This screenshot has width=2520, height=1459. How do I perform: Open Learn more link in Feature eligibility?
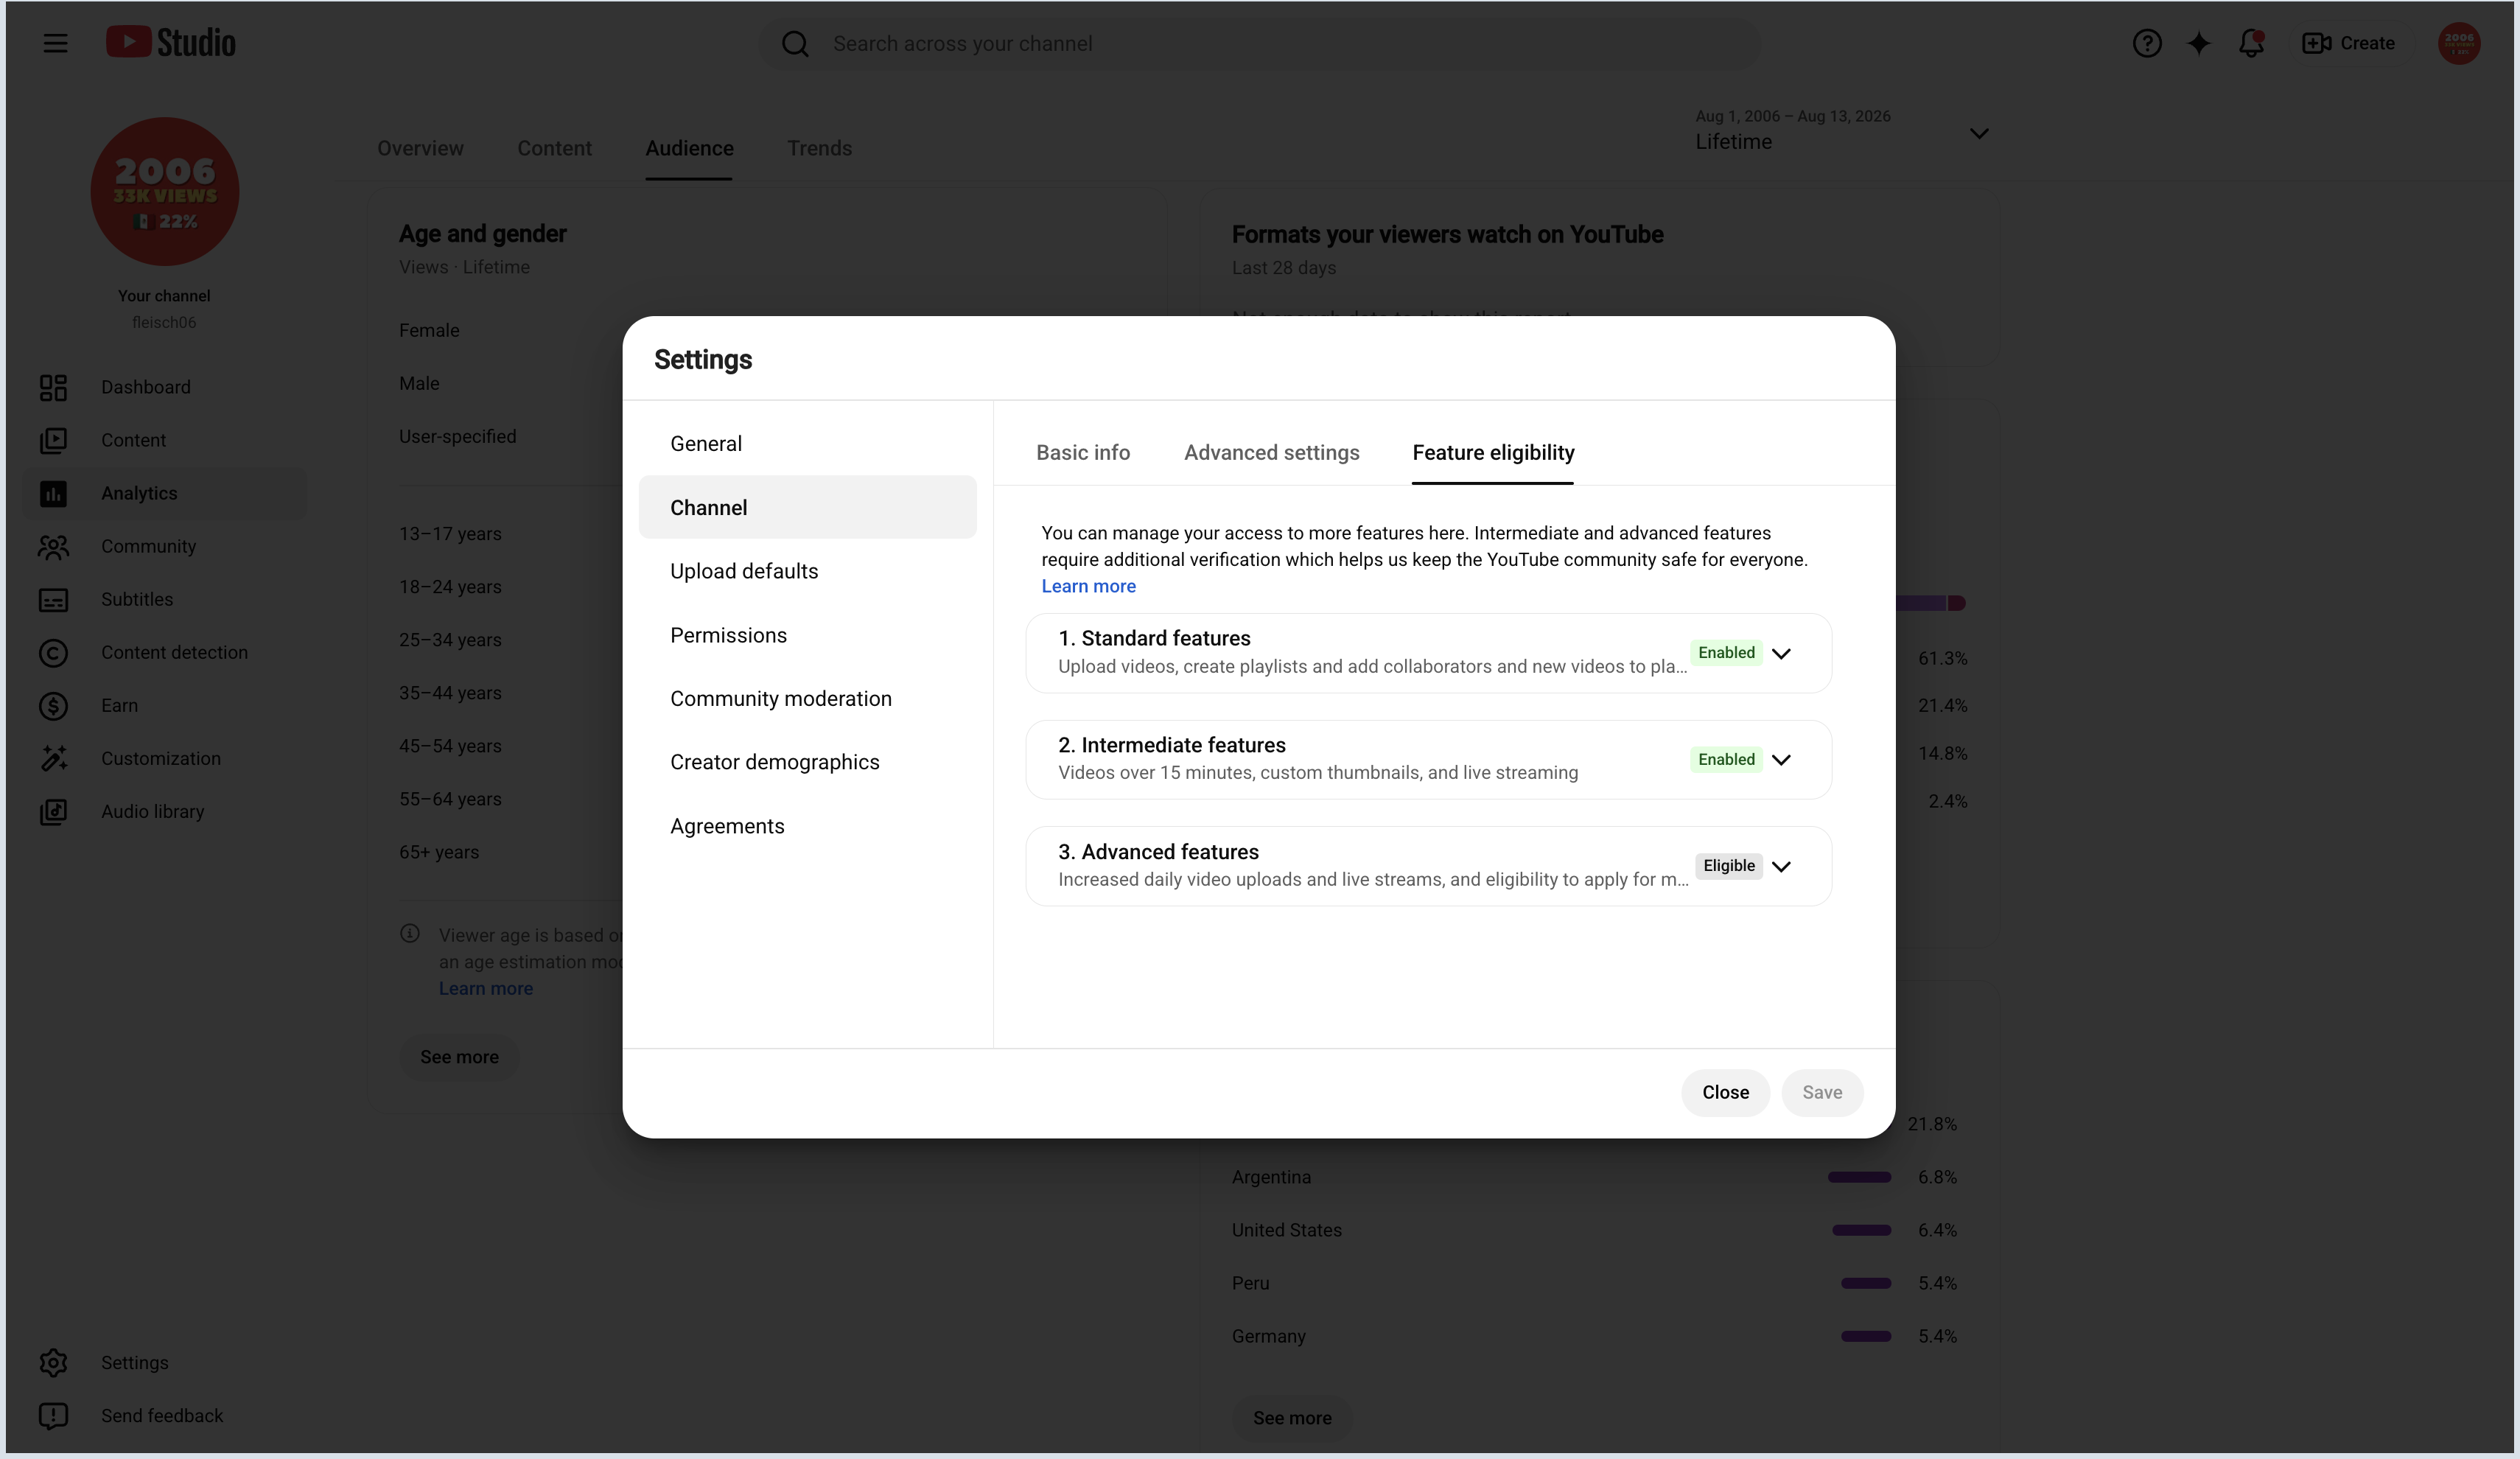(x=1088, y=586)
